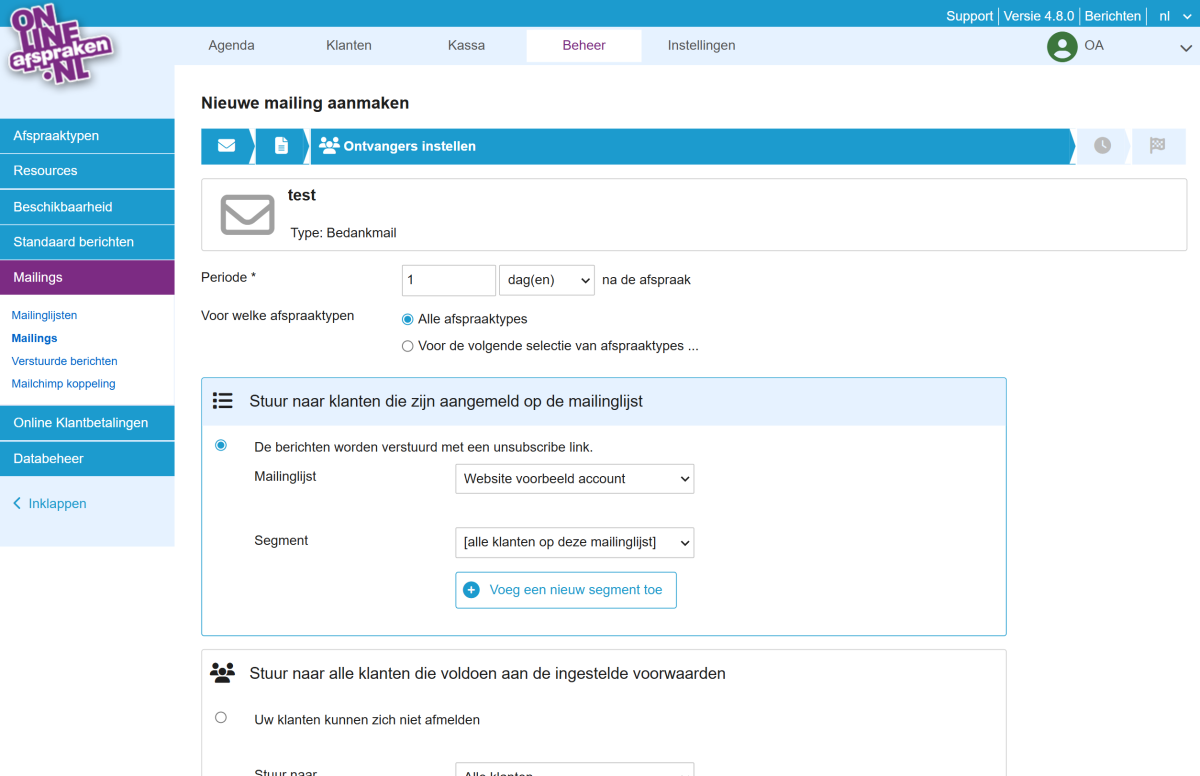Click the Type: Bedankmail text

point(343,232)
